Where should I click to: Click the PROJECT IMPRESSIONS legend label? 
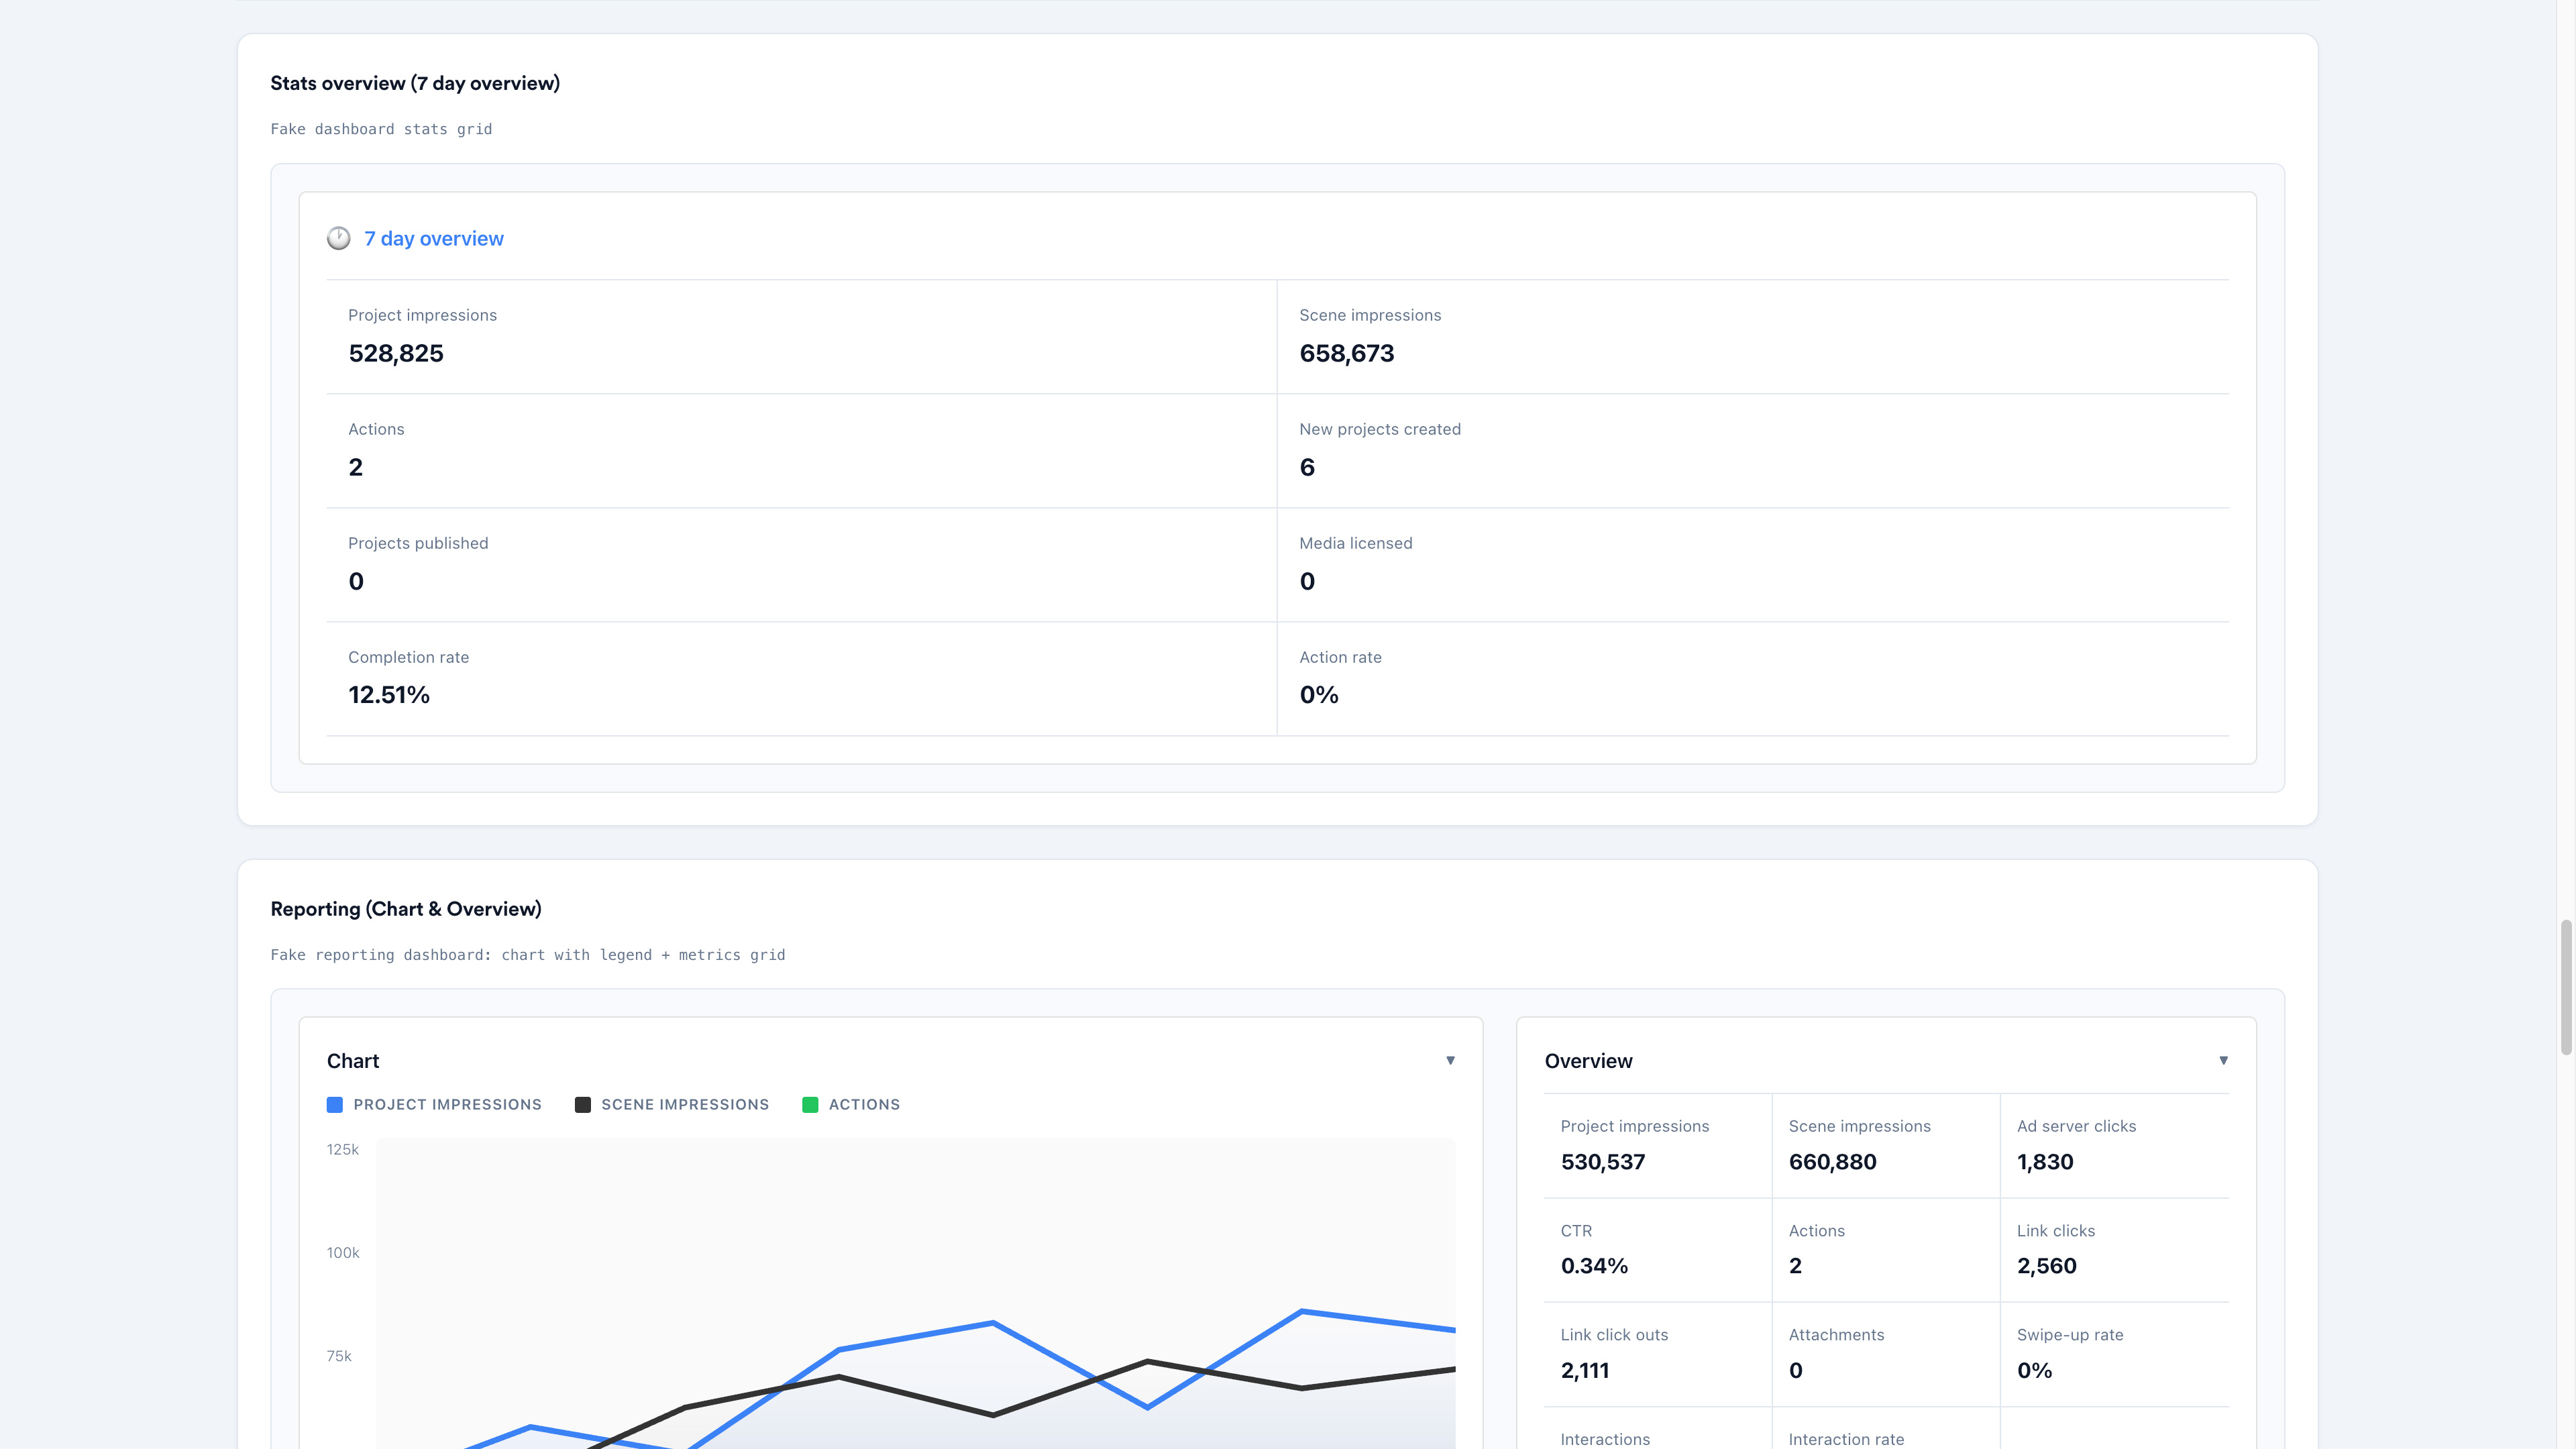(447, 1104)
